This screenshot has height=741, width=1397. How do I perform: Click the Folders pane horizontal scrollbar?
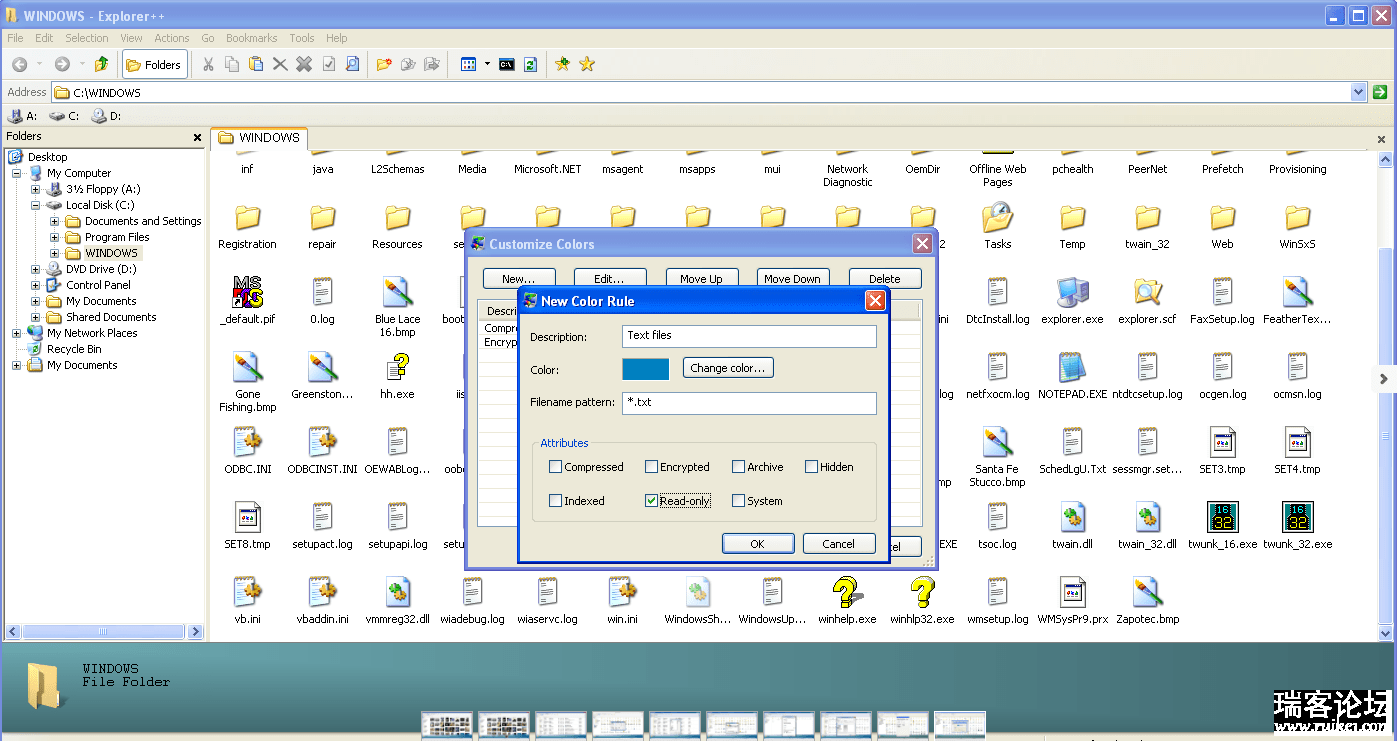point(104,632)
